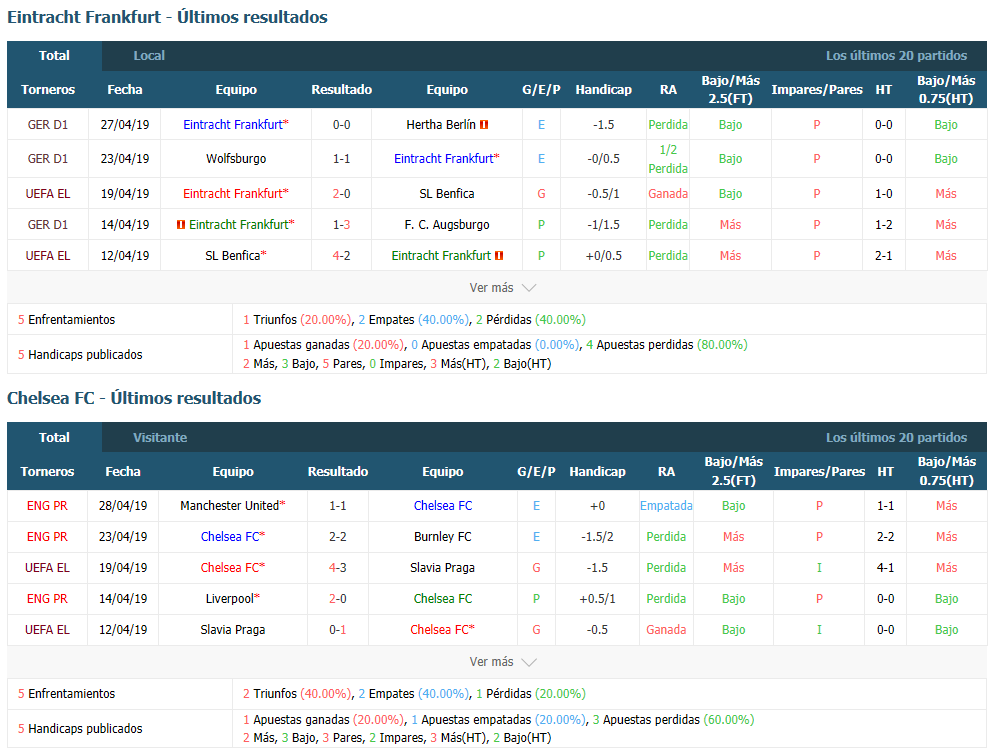Screen dimensions: 993x754
Task: Click ENG PR in the Manchester United row
Action: click(47, 506)
